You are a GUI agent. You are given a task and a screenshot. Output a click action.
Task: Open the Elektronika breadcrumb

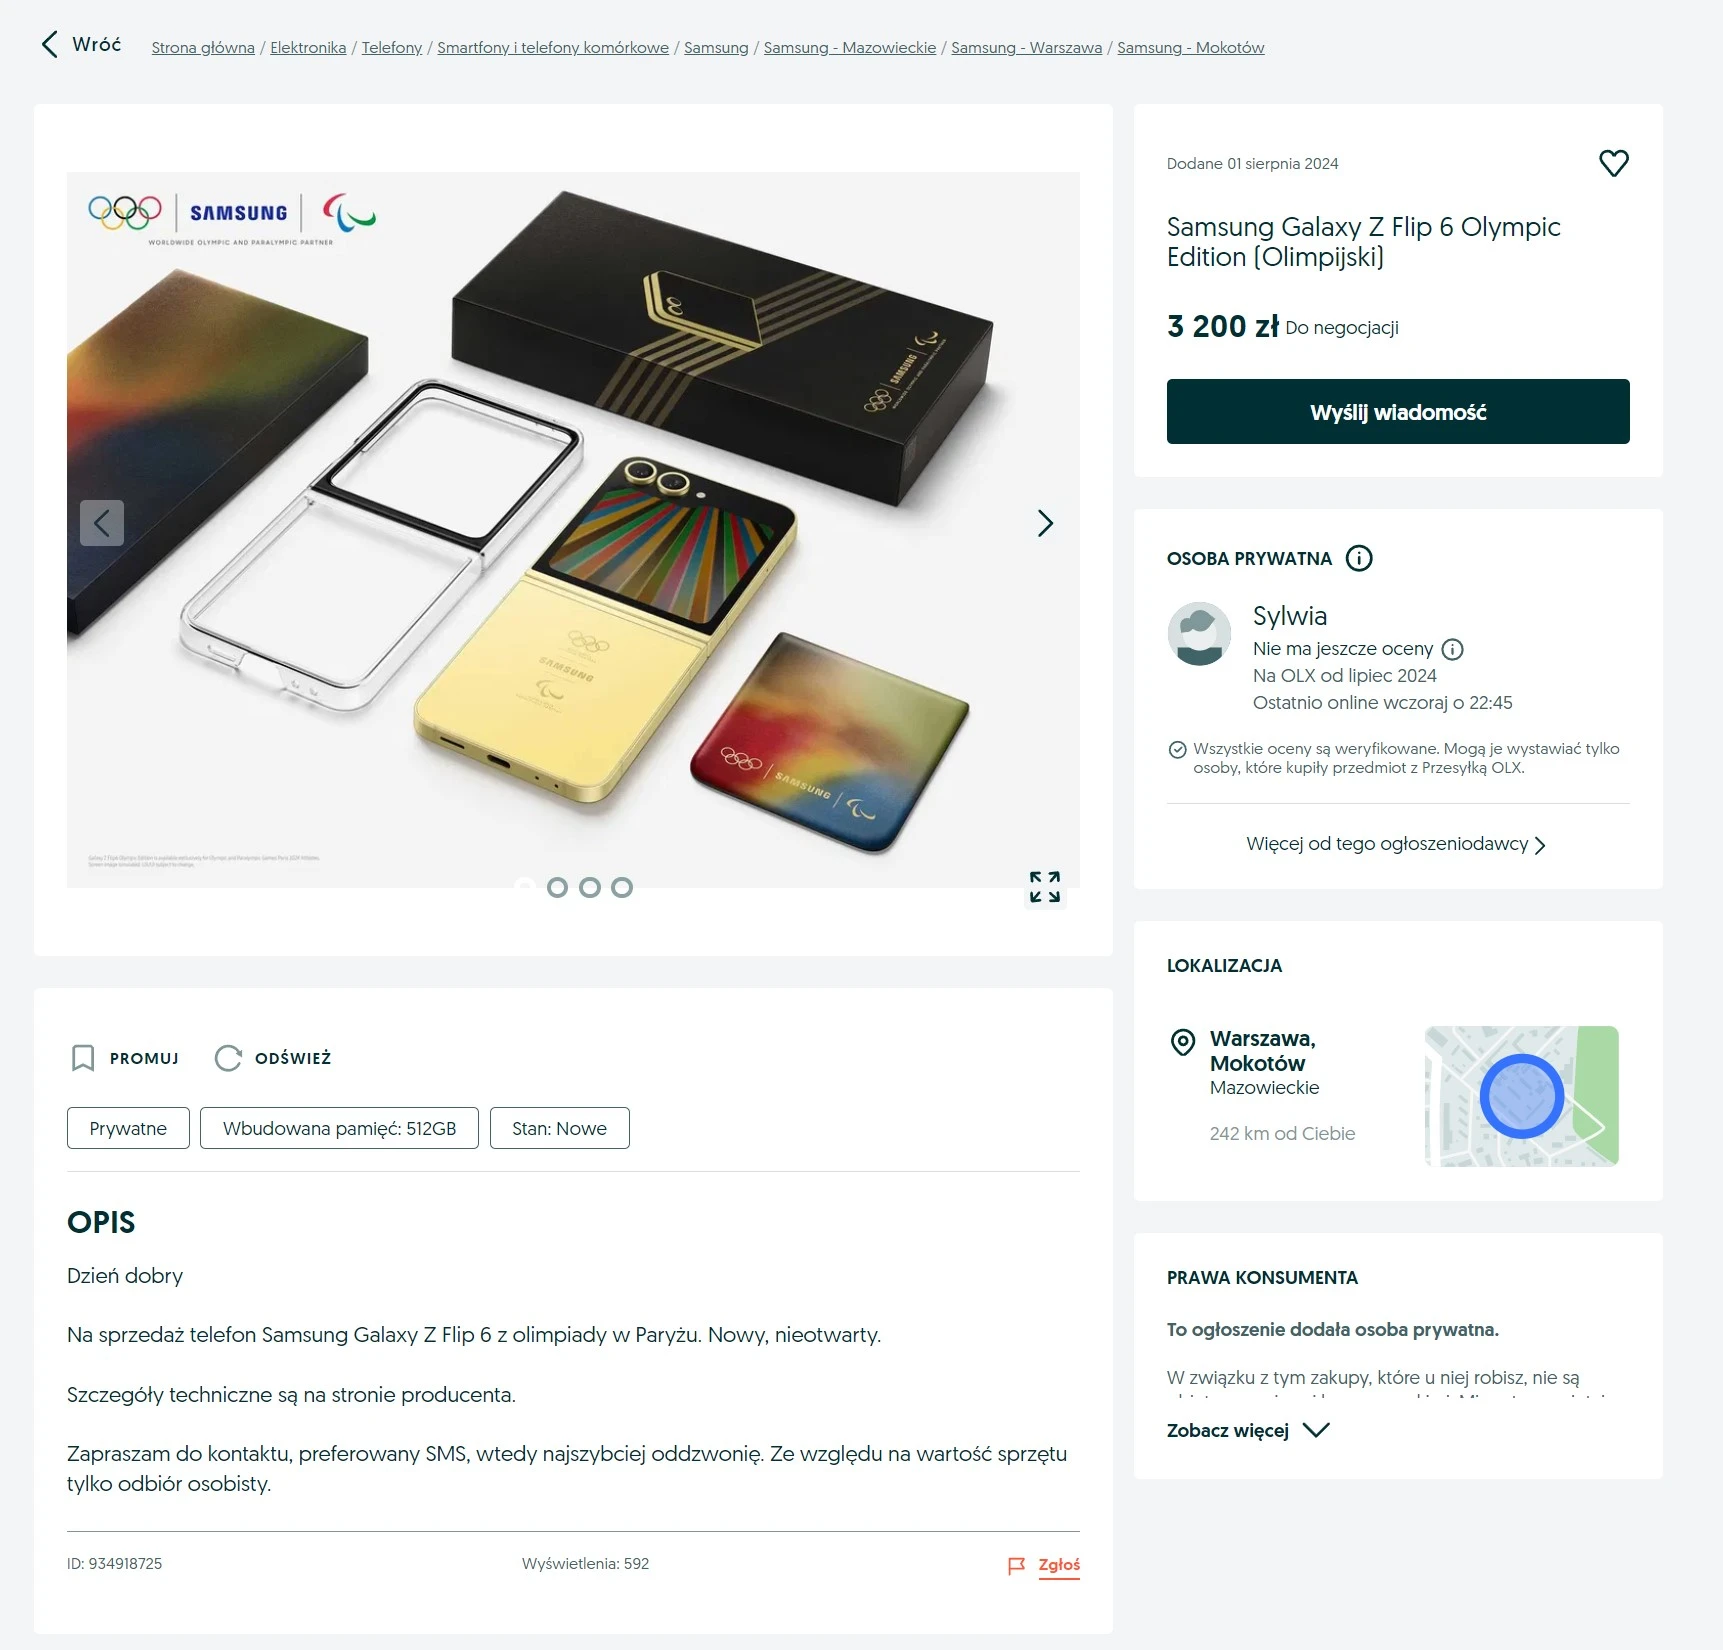point(308,47)
